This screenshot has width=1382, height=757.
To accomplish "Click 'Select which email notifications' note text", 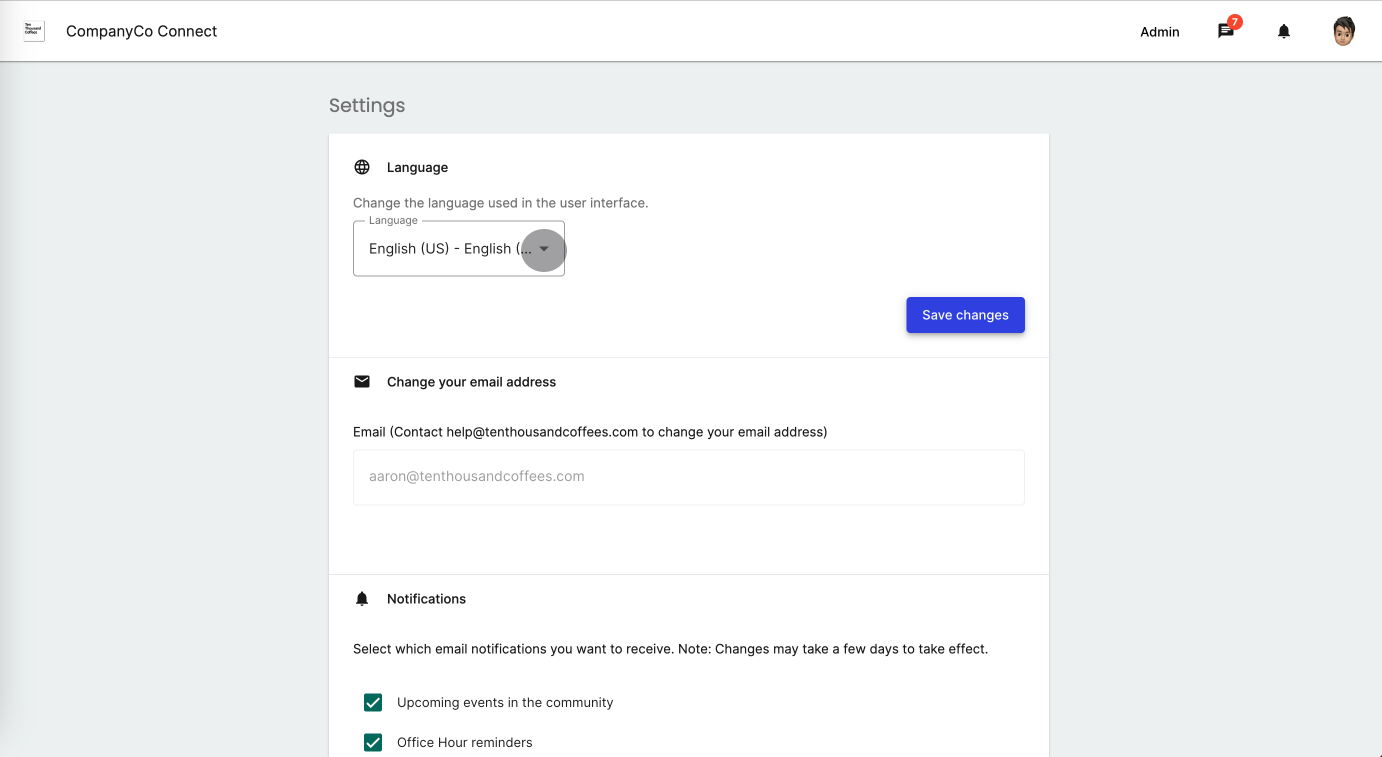I will pos(670,649).
